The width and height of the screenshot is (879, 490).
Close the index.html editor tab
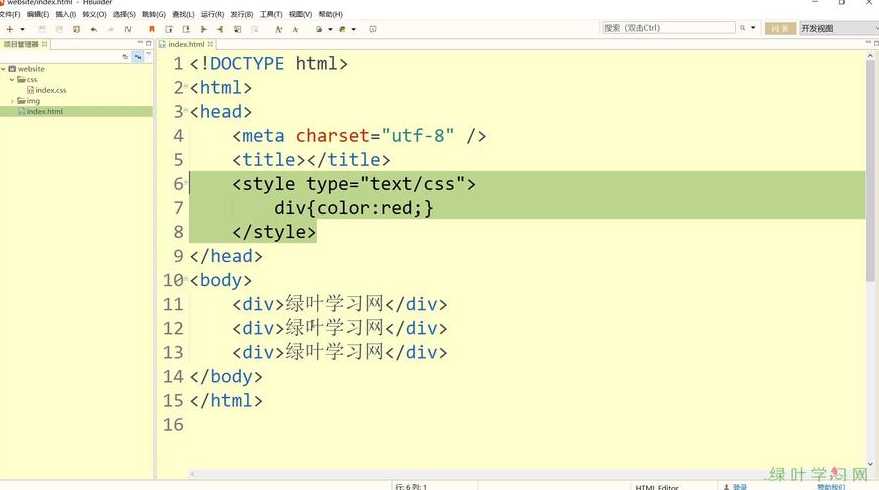(210, 44)
